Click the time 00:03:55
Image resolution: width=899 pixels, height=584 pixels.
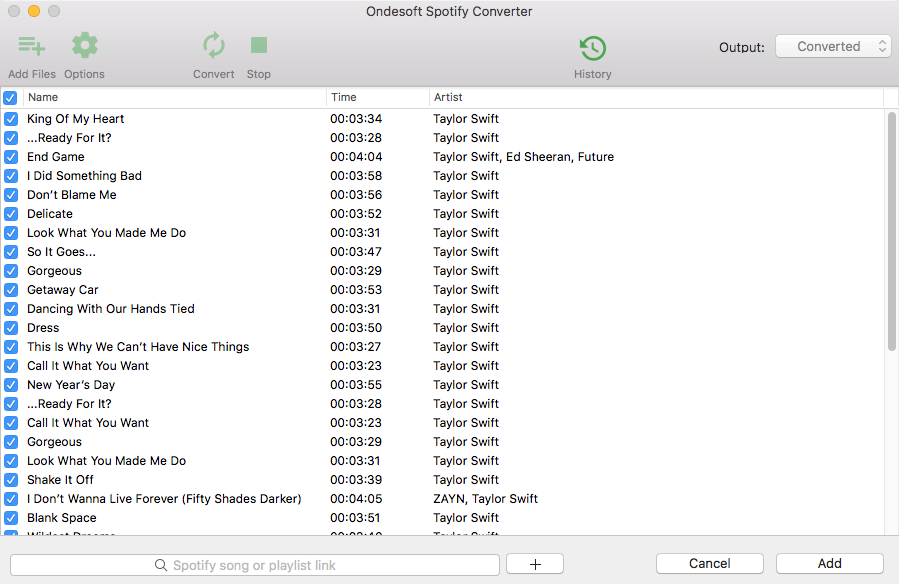click(356, 385)
